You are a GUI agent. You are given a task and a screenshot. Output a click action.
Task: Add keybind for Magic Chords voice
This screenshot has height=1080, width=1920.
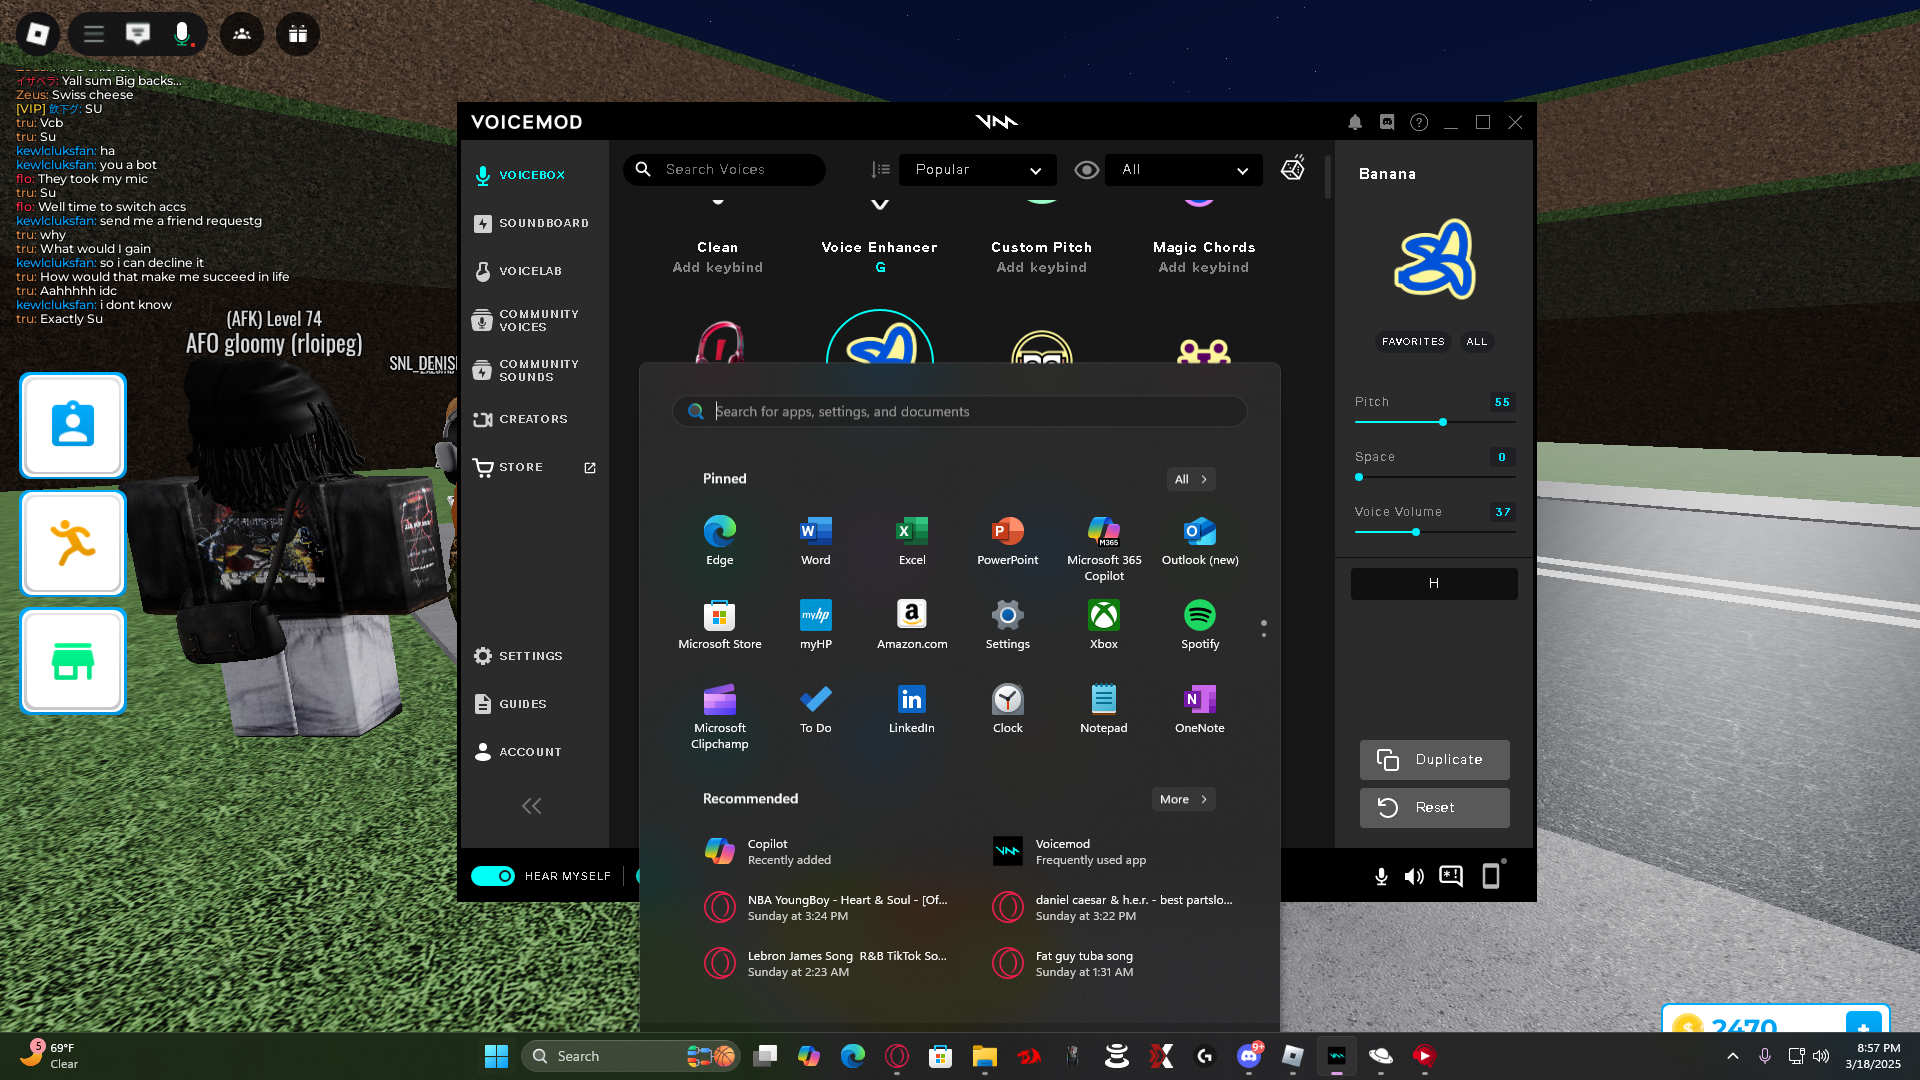[1203, 268]
